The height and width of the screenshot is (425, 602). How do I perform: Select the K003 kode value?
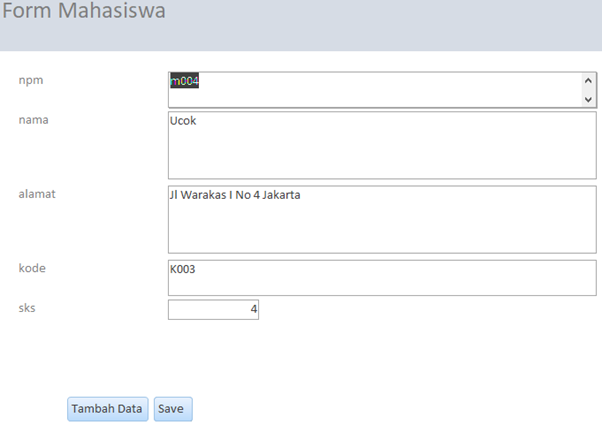pos(185,270)
